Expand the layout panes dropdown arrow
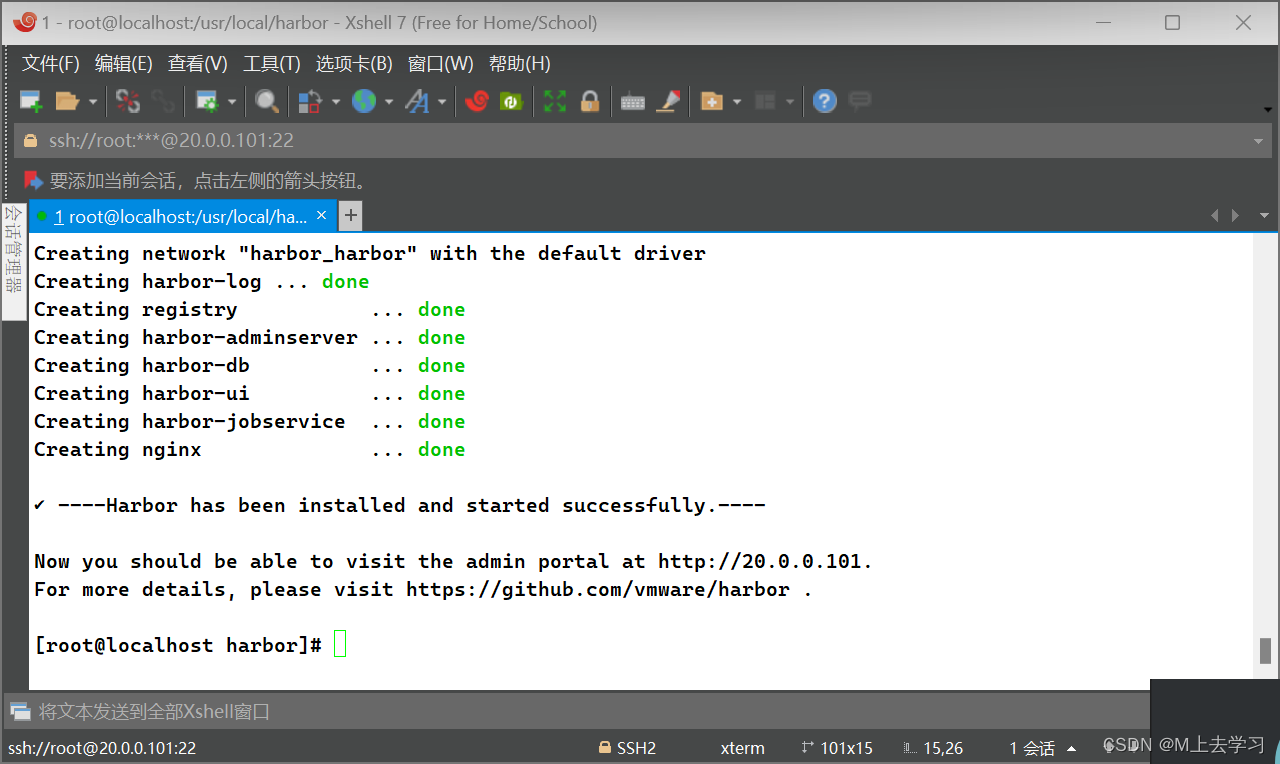 (x=790, y=101)
